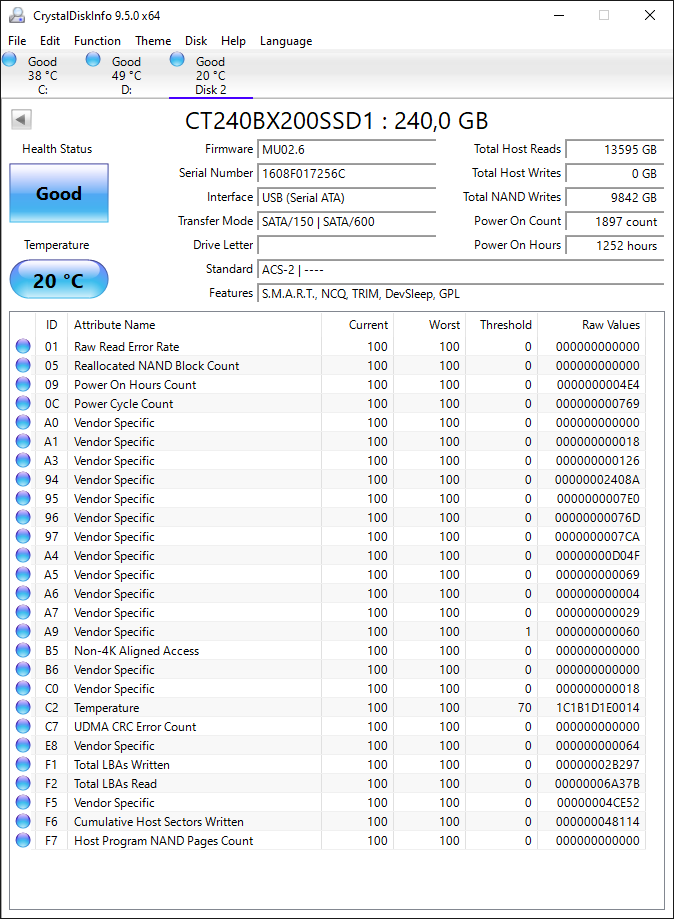Click raw value 1C1B1D1E0014
This screenshot has width=674, height=919.
point(597,707)
